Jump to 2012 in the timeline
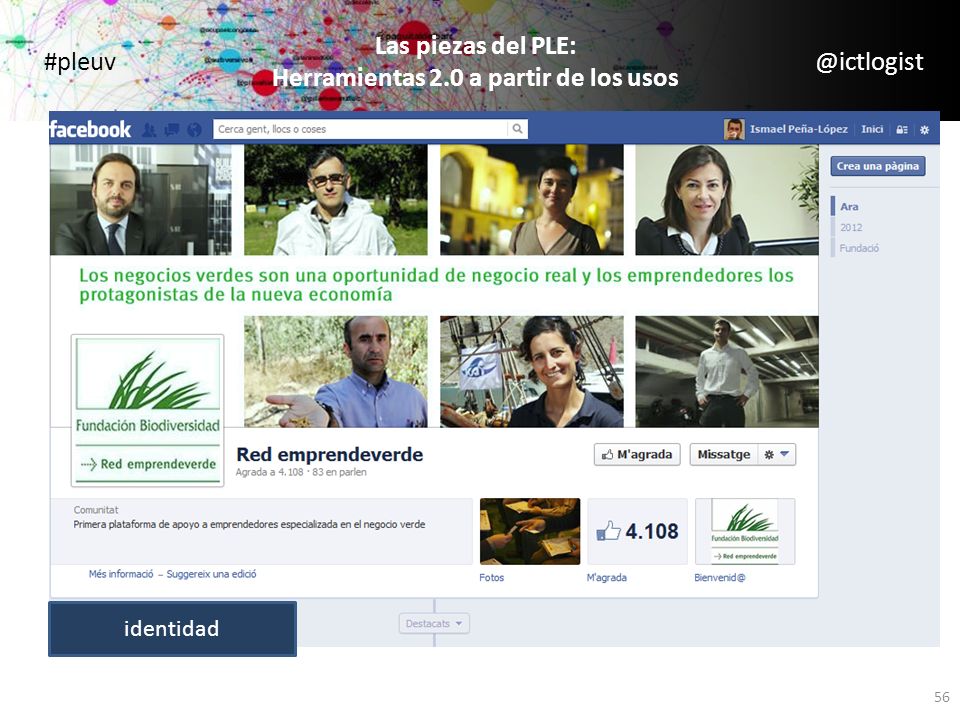 click(x=851, y=227)
